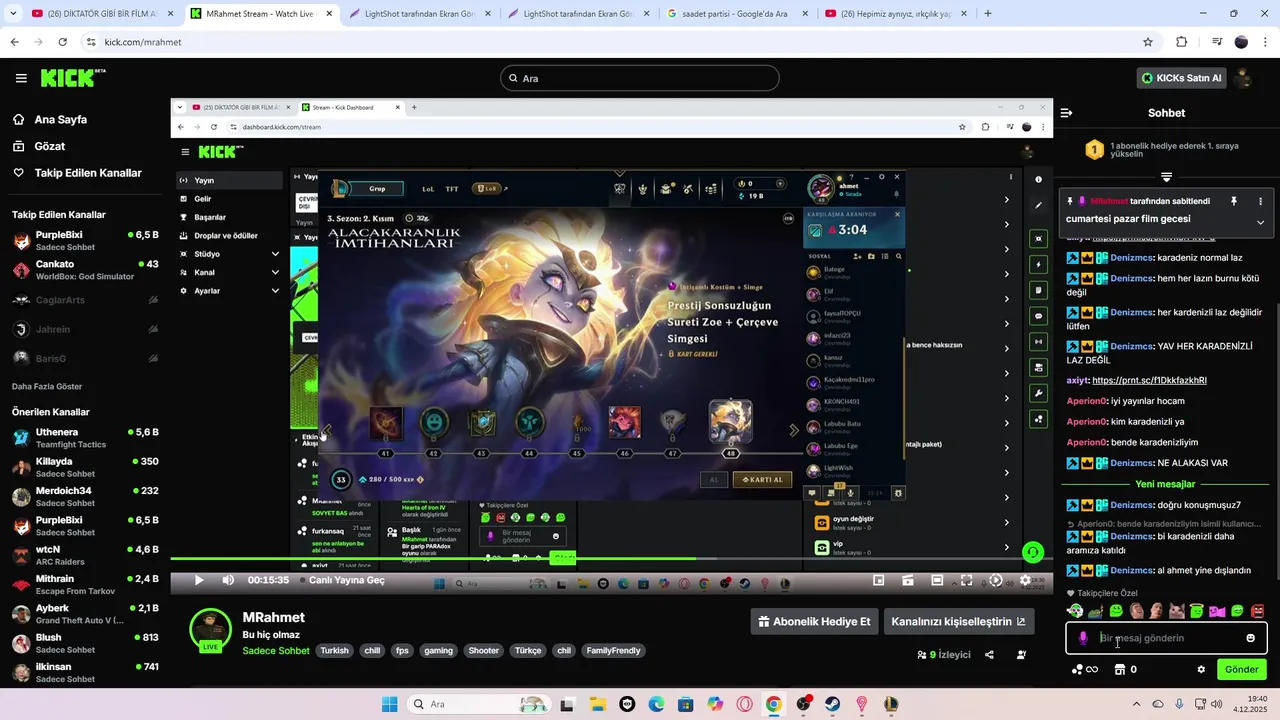Open the Cankato followed channel
Viewport: 1280px width, 720px height.
(84, 270)
